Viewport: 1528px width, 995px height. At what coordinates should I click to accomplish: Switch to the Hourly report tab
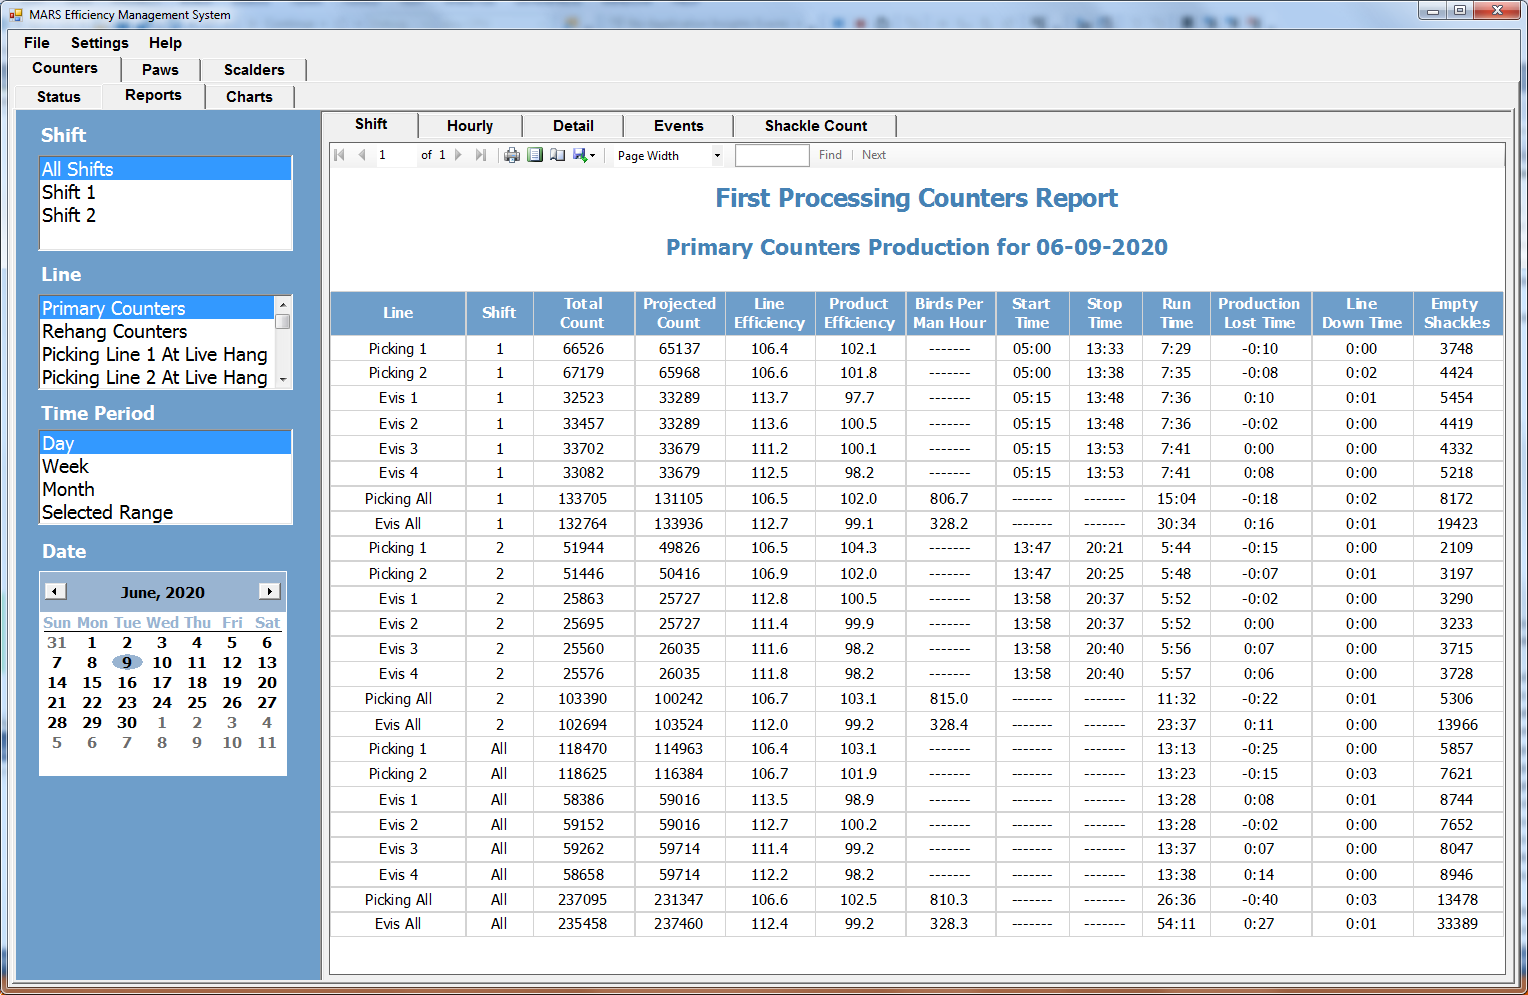click(469, 126)
